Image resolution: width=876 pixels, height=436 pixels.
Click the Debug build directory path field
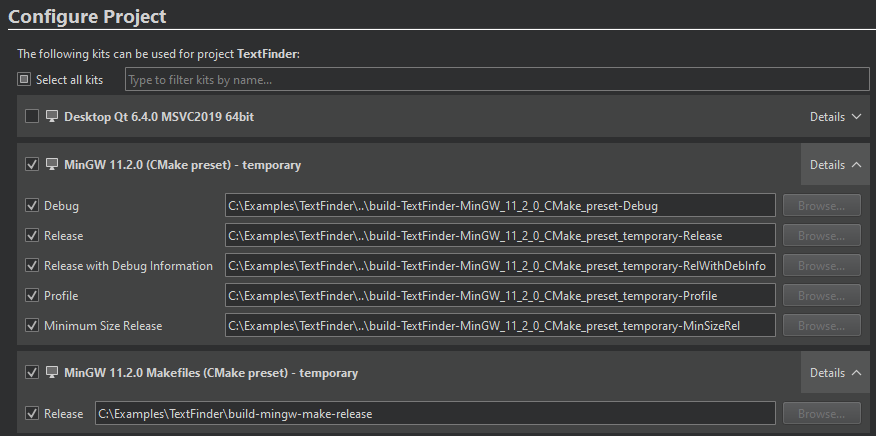coord(500,206)
